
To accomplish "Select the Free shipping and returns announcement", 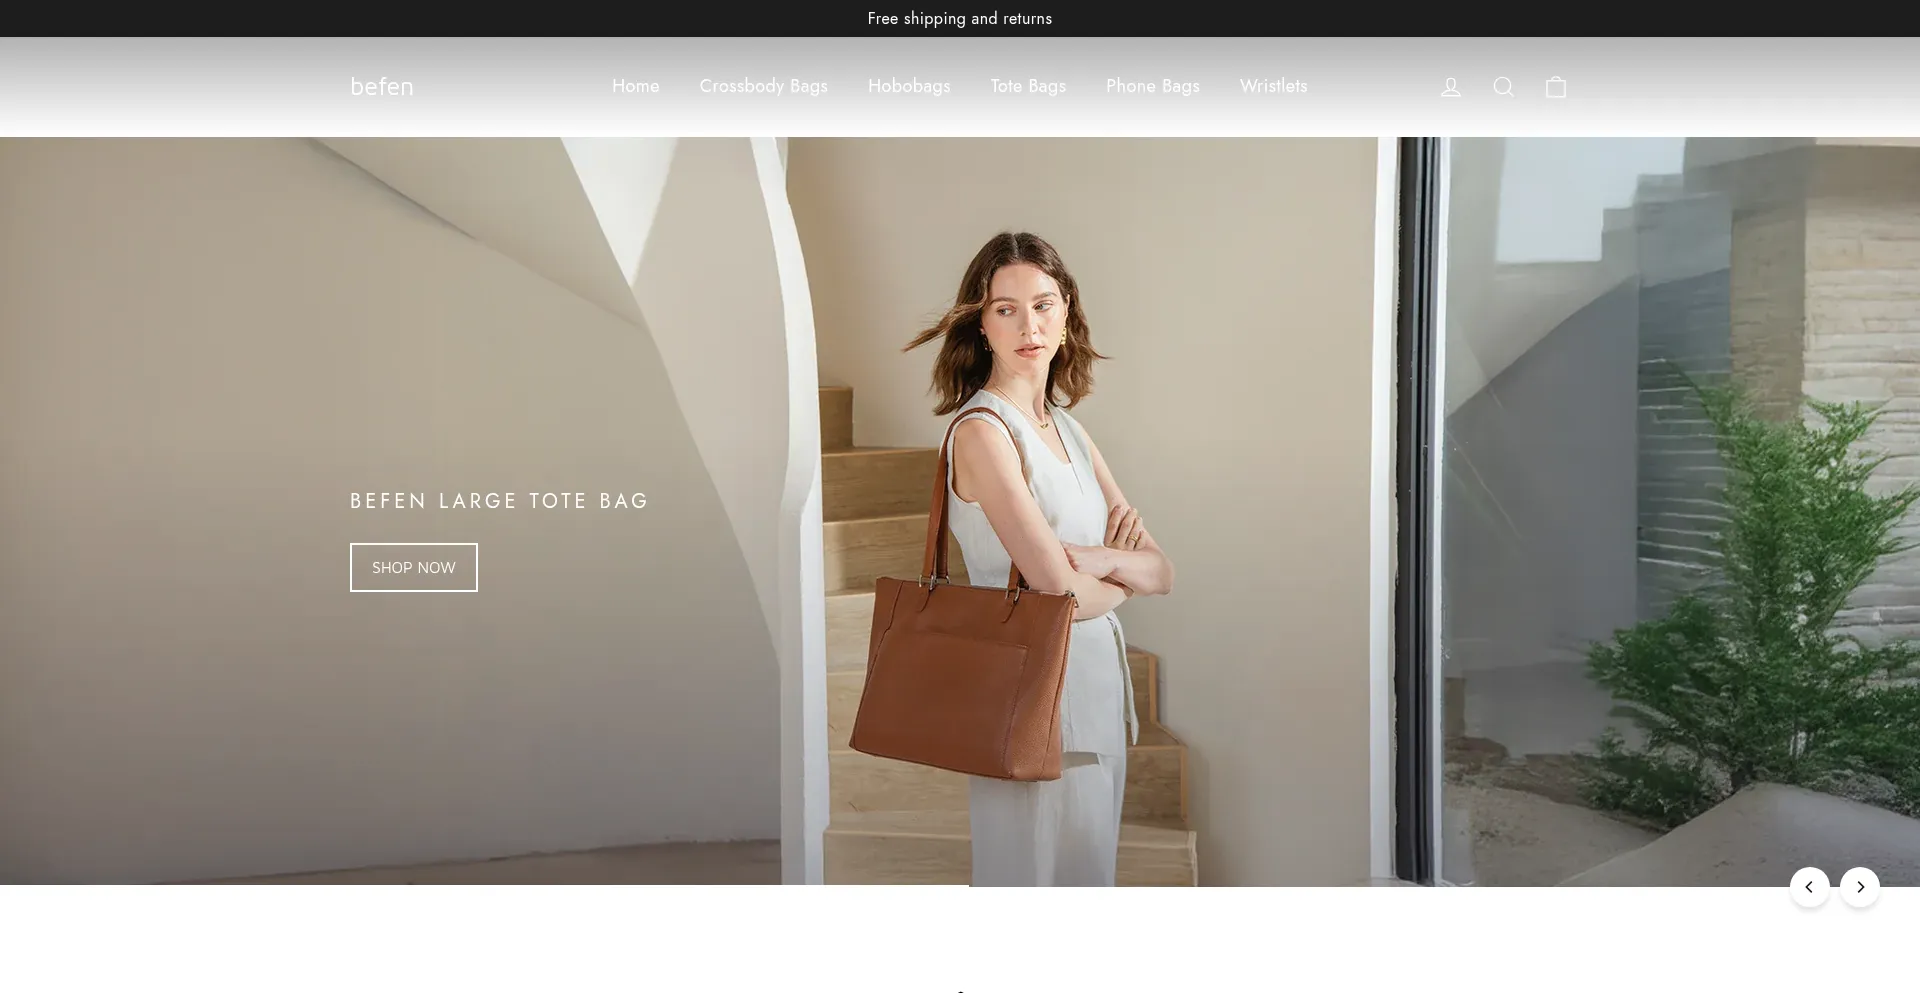I will 960,18.
